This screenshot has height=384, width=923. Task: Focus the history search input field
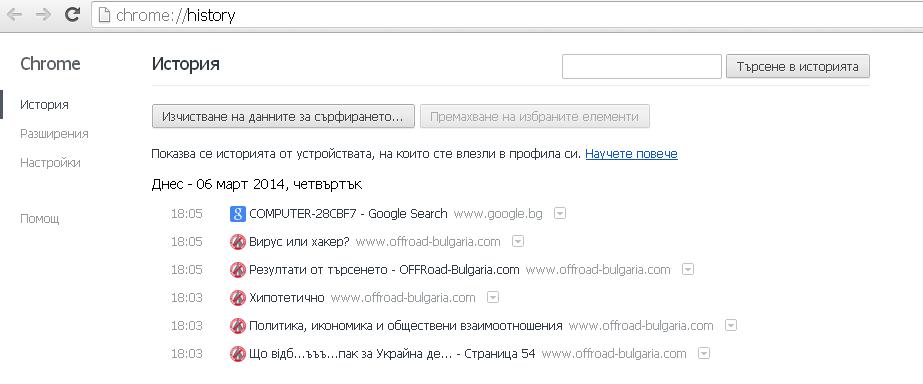(642, 67)
